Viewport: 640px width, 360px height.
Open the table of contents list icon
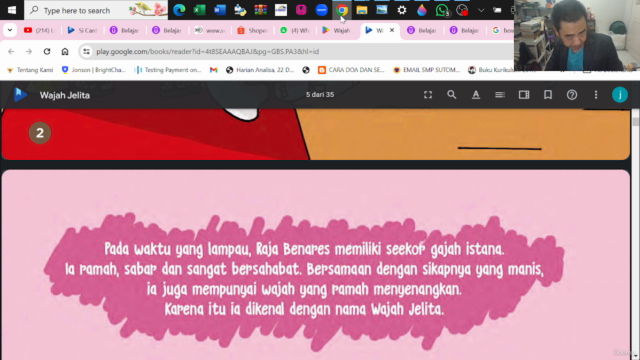point(500,95)
